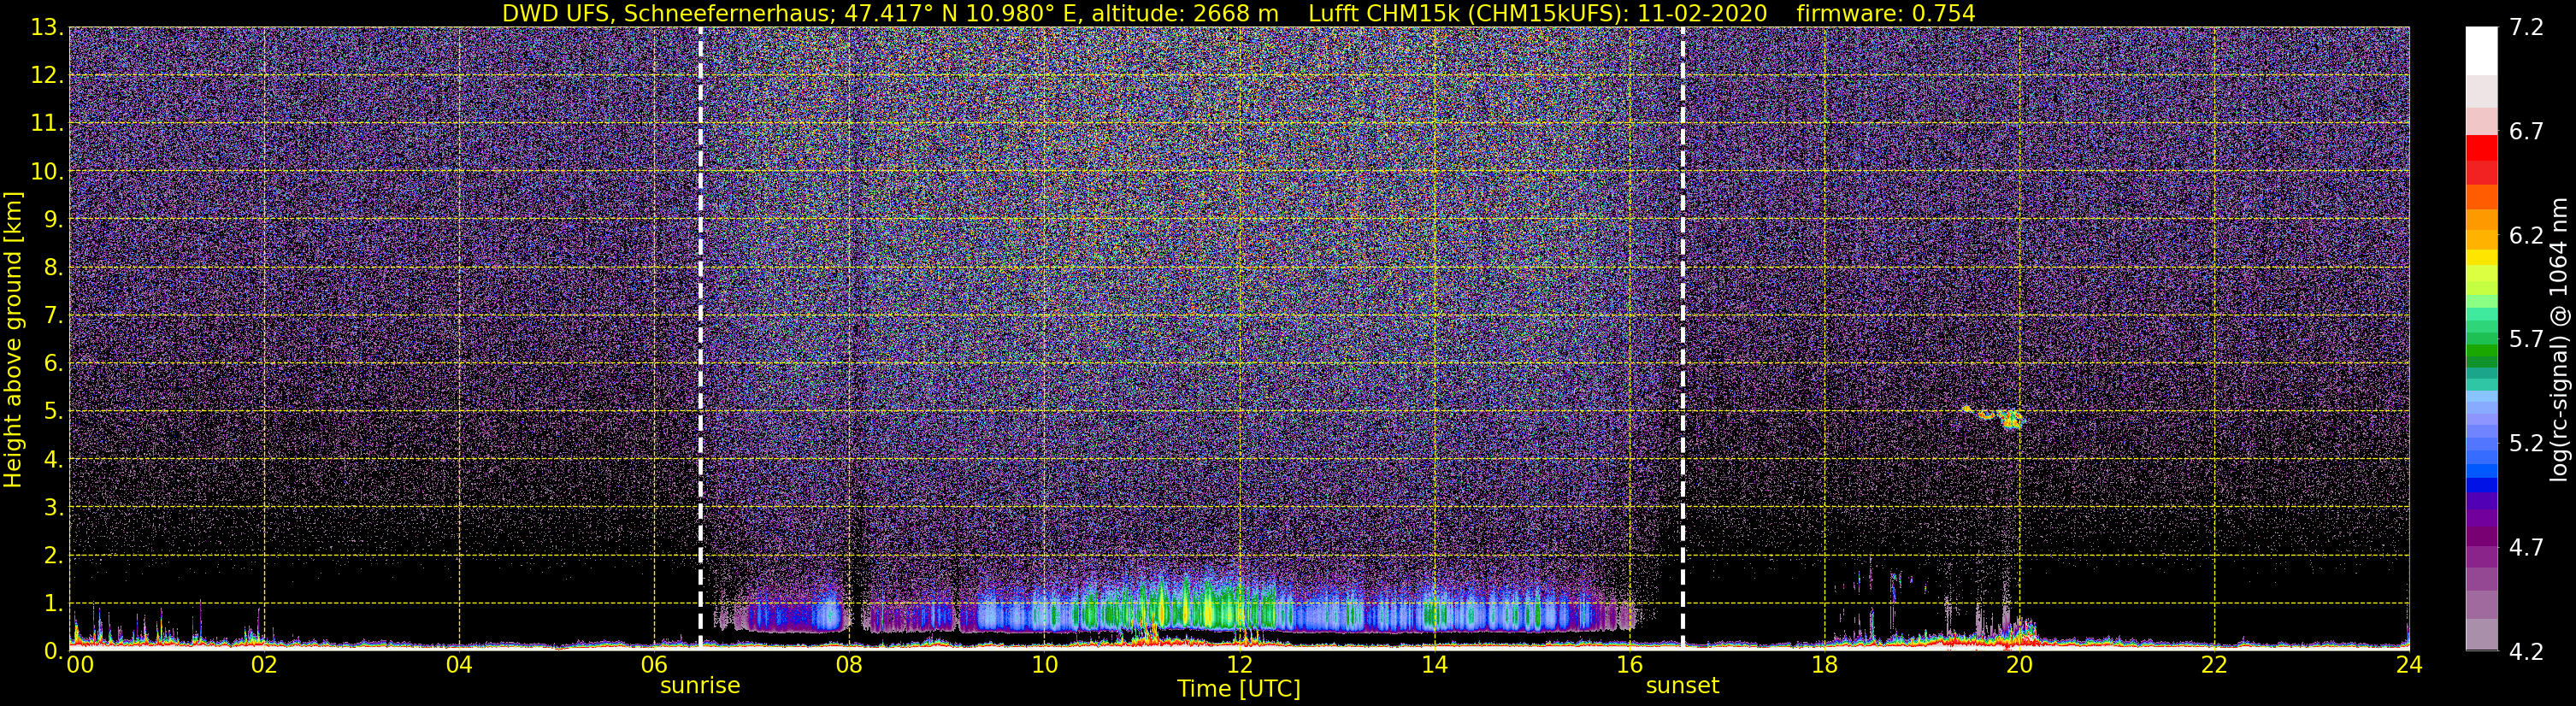
Task: Click the time axis tick '24'
Action: [x=2409, y=665]
